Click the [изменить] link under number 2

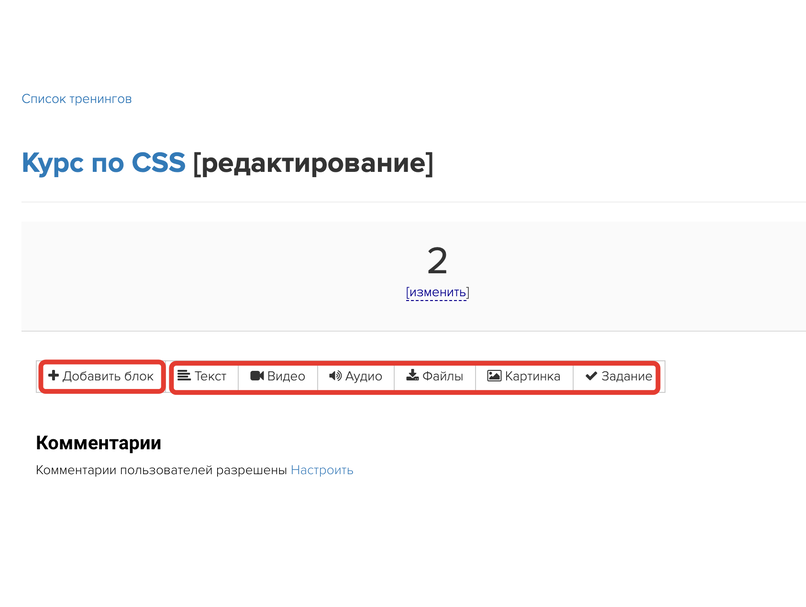(x=437, y=292)
